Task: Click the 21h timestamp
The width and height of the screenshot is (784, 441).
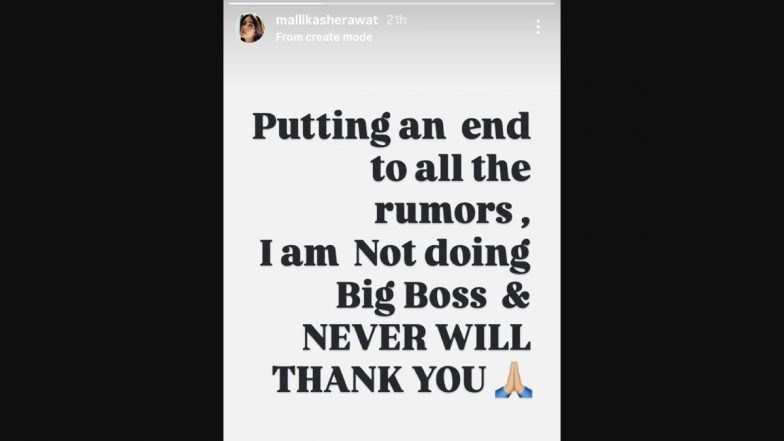Action: [x=396, y=20]
